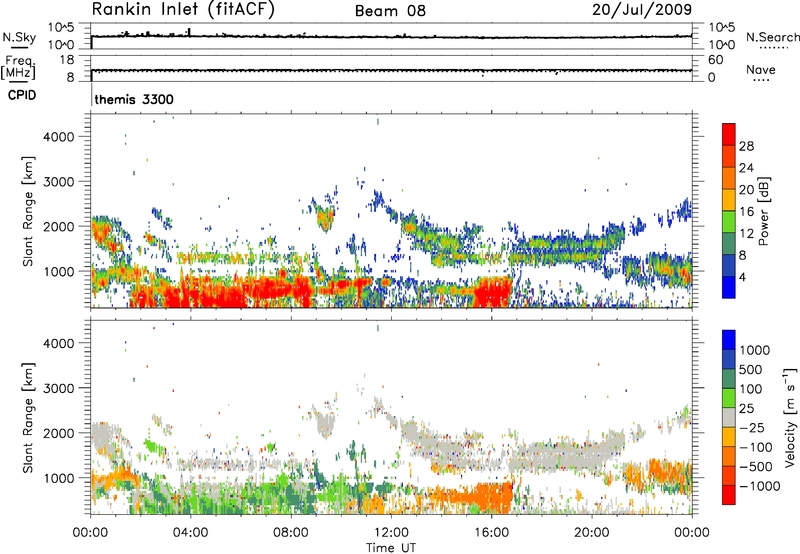Click the "Power [dB]" color bar title
800x554 pixels.
point(763,211)
